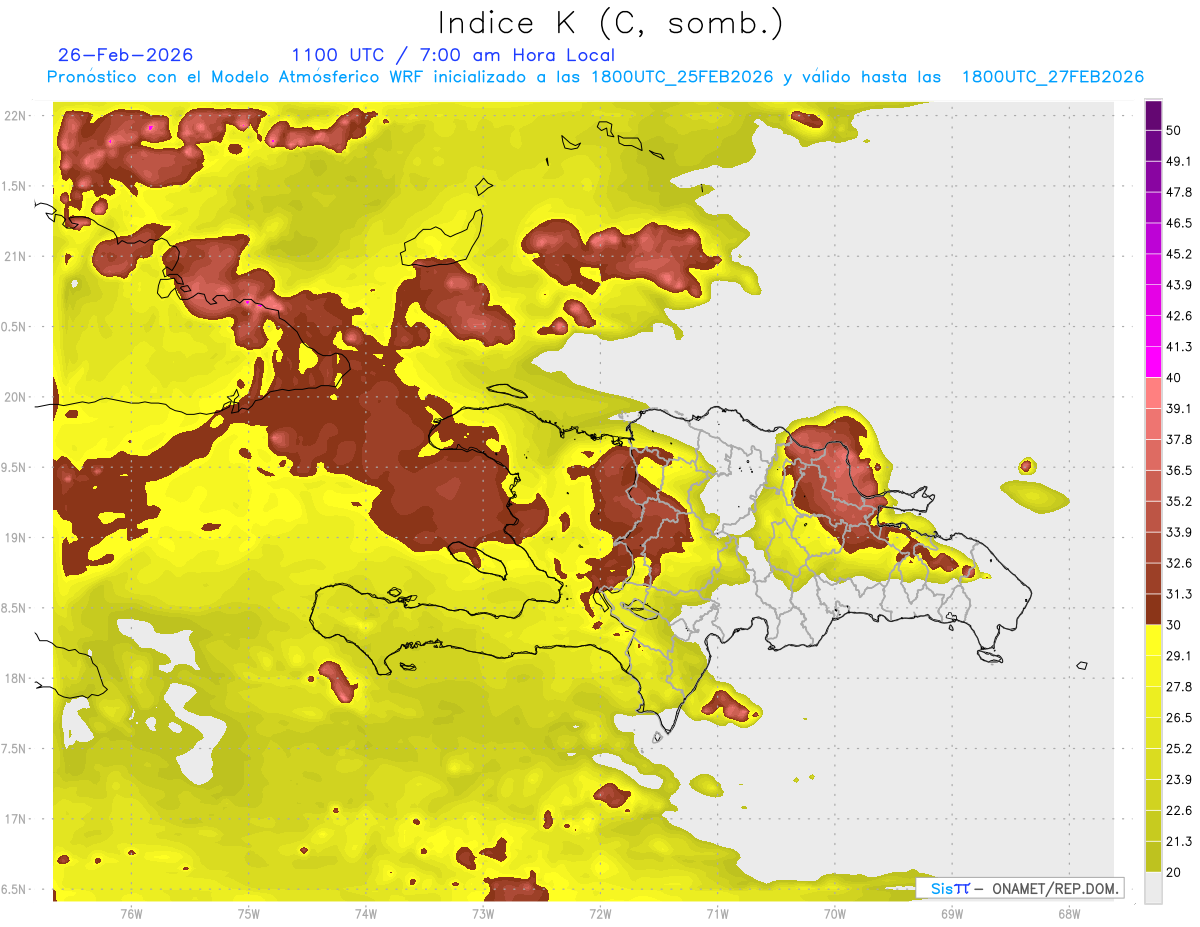The image size is (1200, 927).
Task: Click colorbar label '41.3'
Action: [1179, 347]
